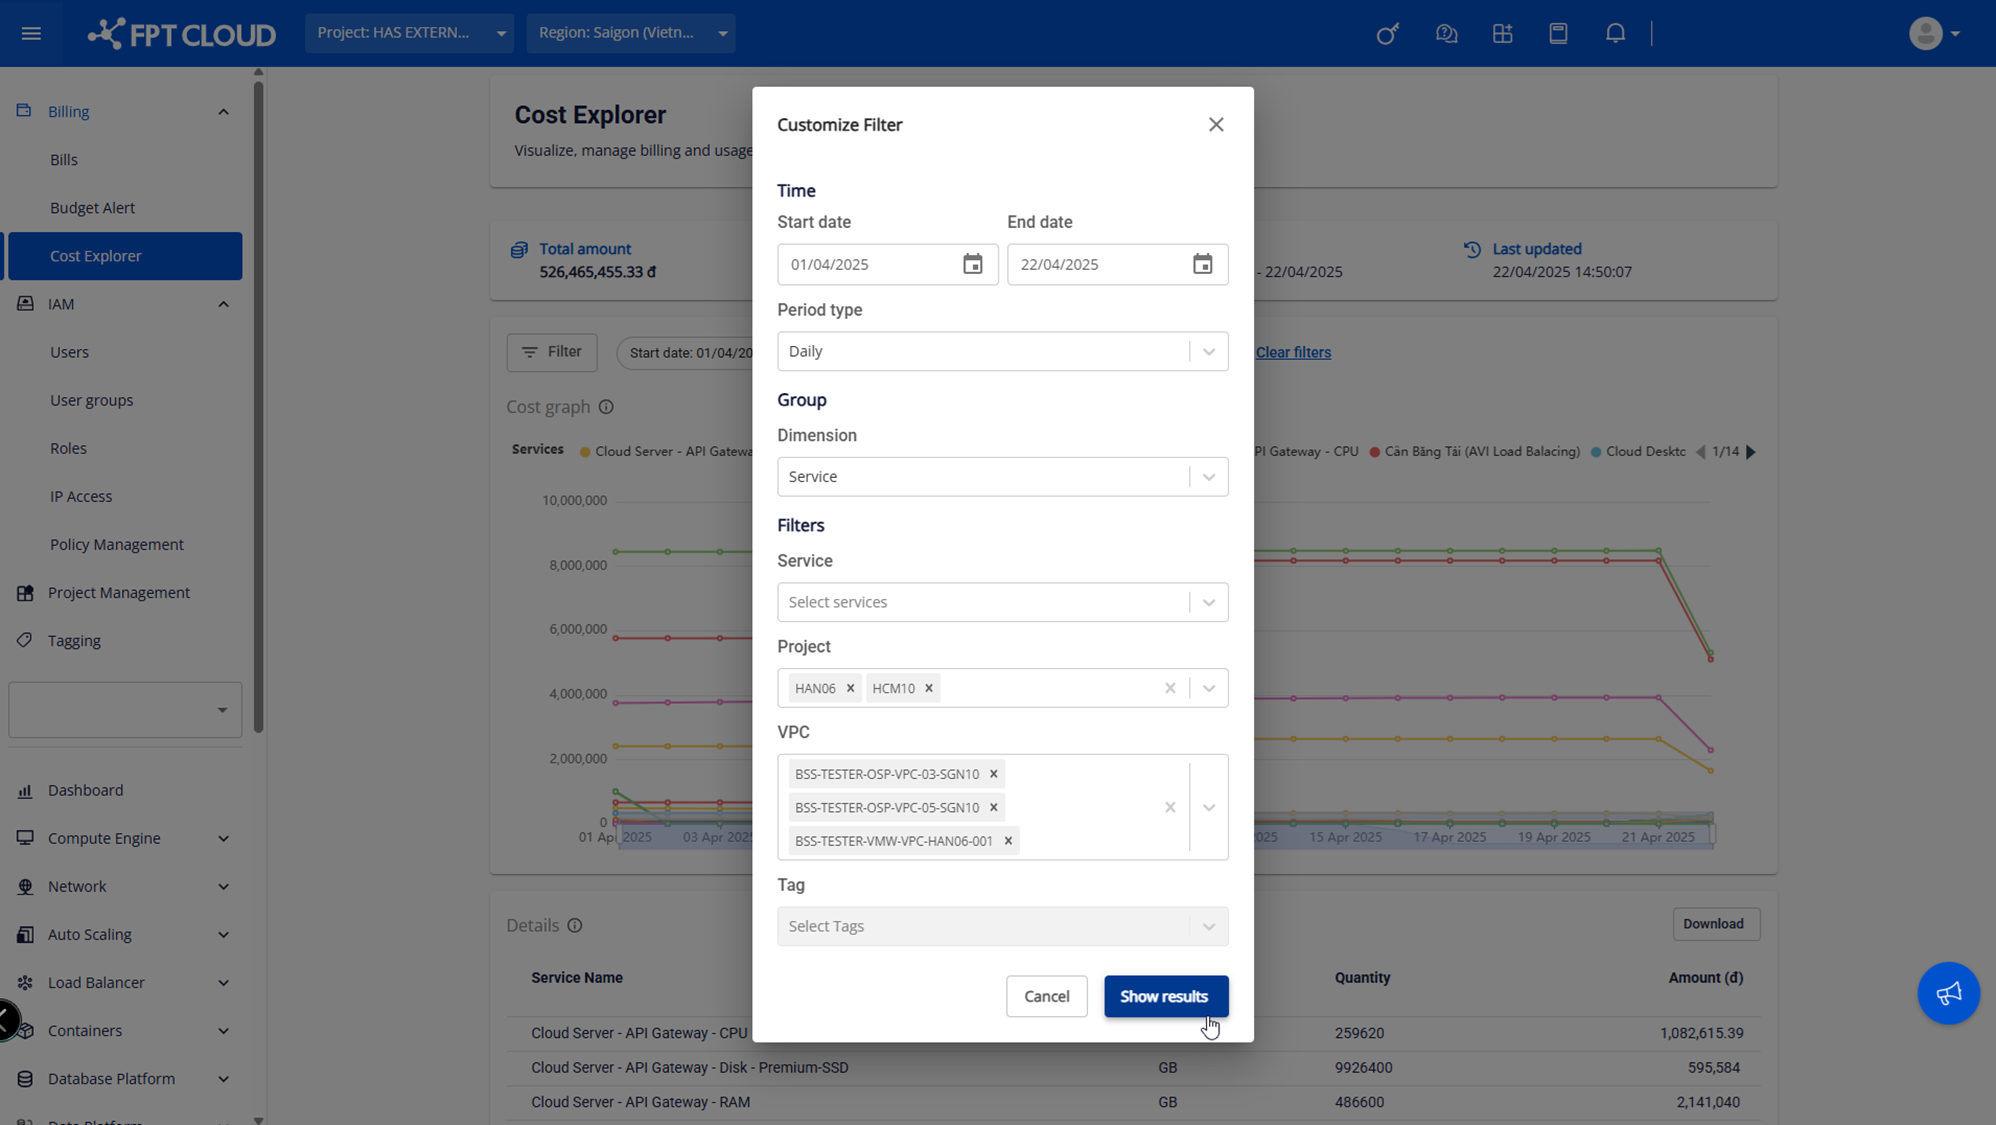
Task: Close the Customize Filter dialog
Action: click(1215, 125)
